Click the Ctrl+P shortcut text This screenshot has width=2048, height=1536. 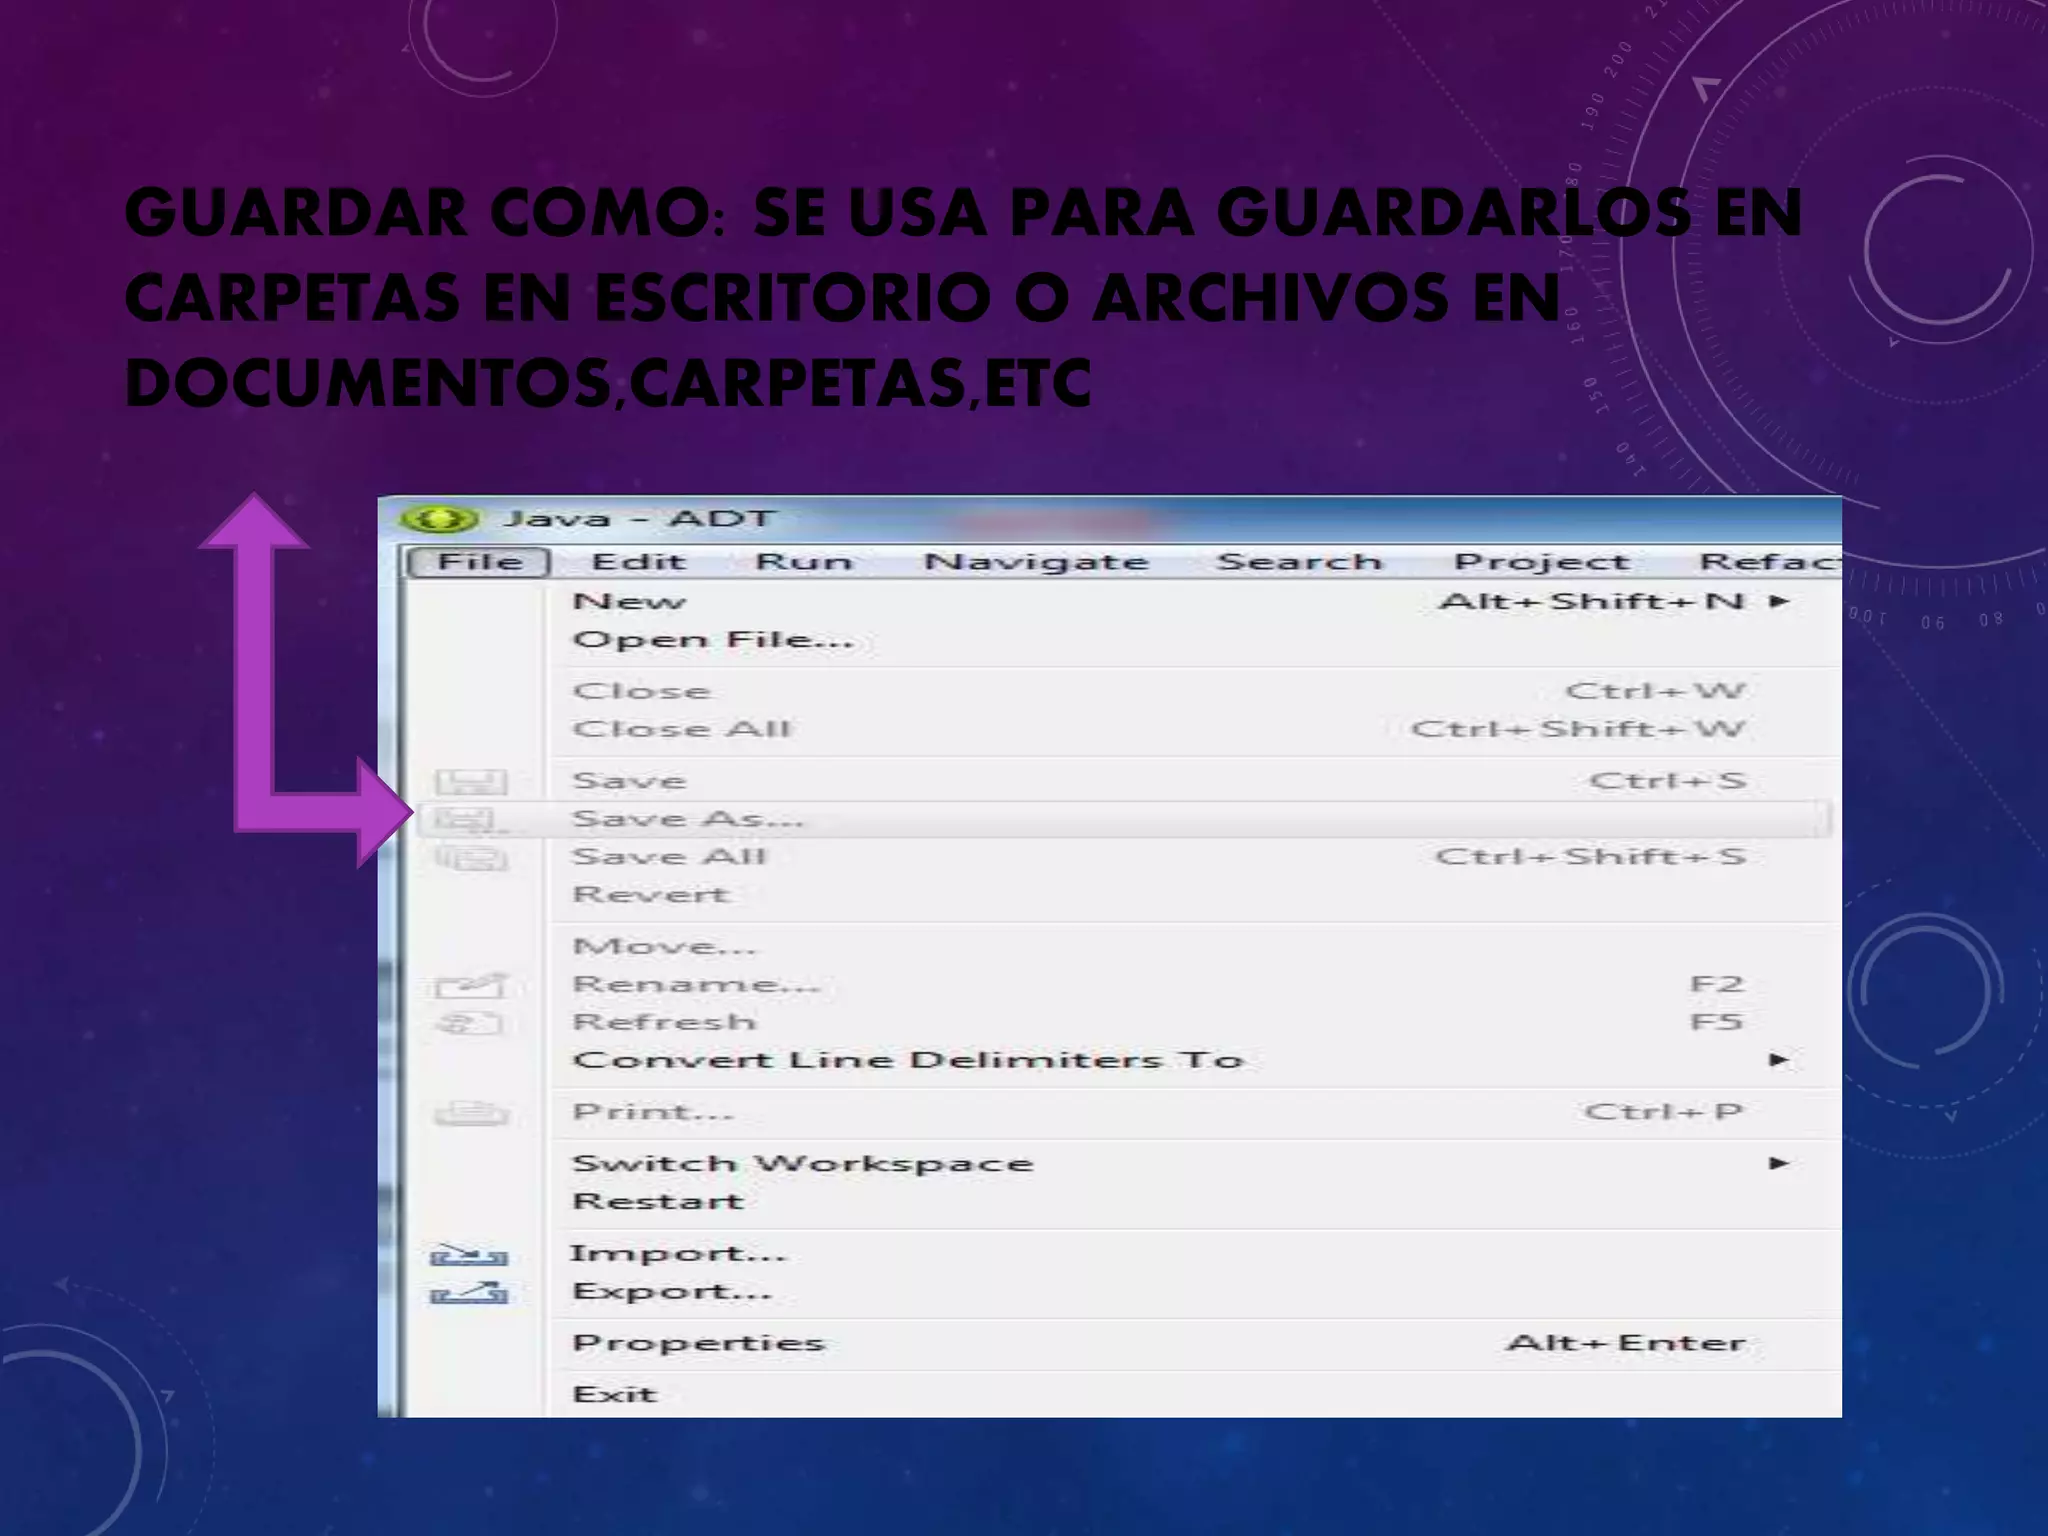[x=1664, y=1112]
